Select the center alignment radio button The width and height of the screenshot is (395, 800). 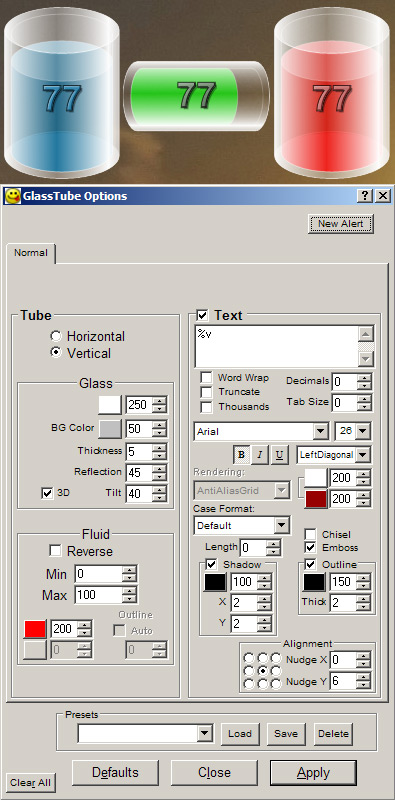tap(262, 671)
